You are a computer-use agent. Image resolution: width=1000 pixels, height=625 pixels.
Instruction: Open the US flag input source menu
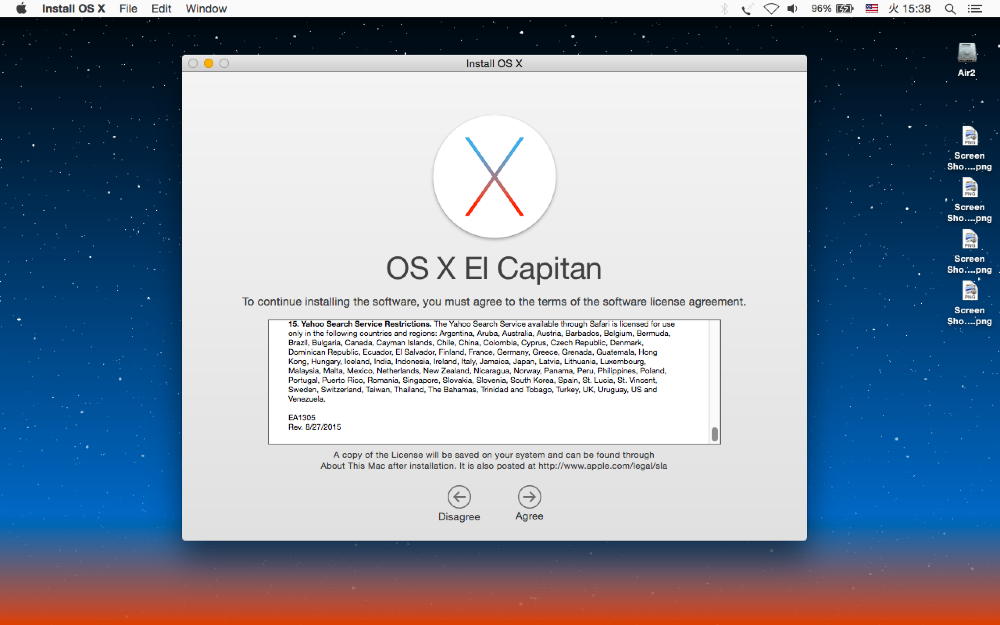872,8
